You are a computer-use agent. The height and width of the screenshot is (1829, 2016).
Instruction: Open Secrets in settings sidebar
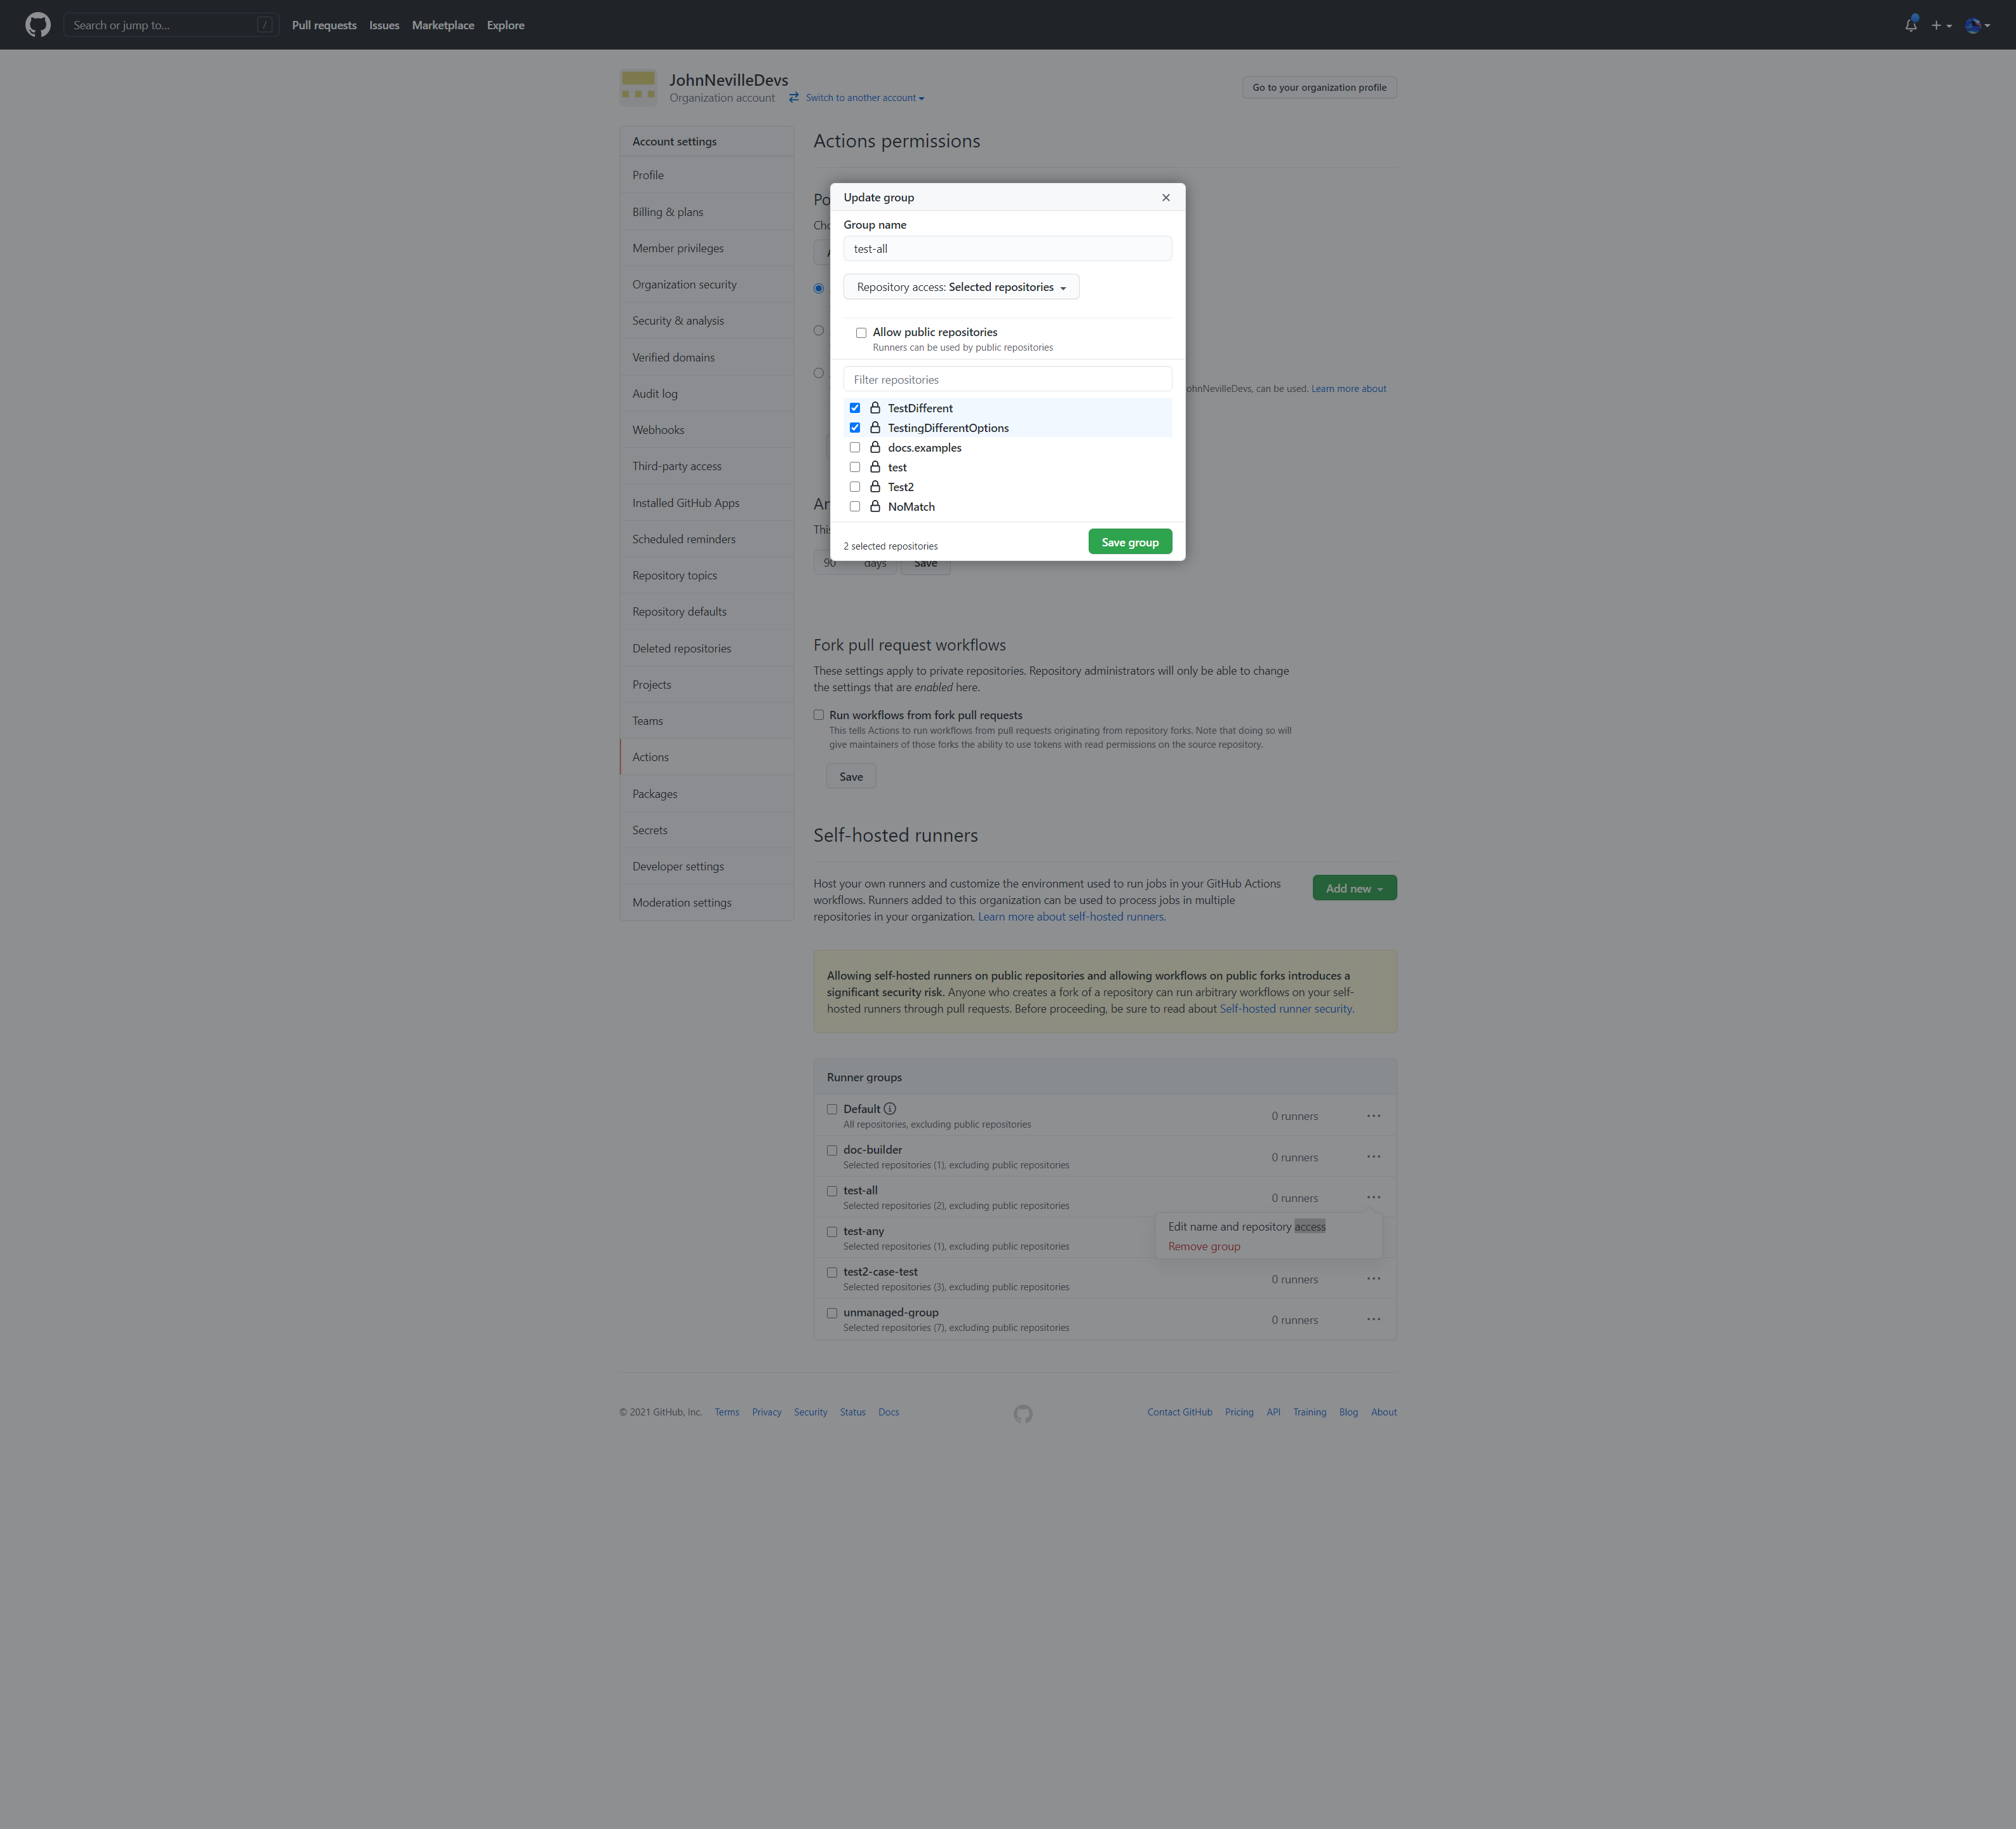pyautogui.click(x=707, y=830)
